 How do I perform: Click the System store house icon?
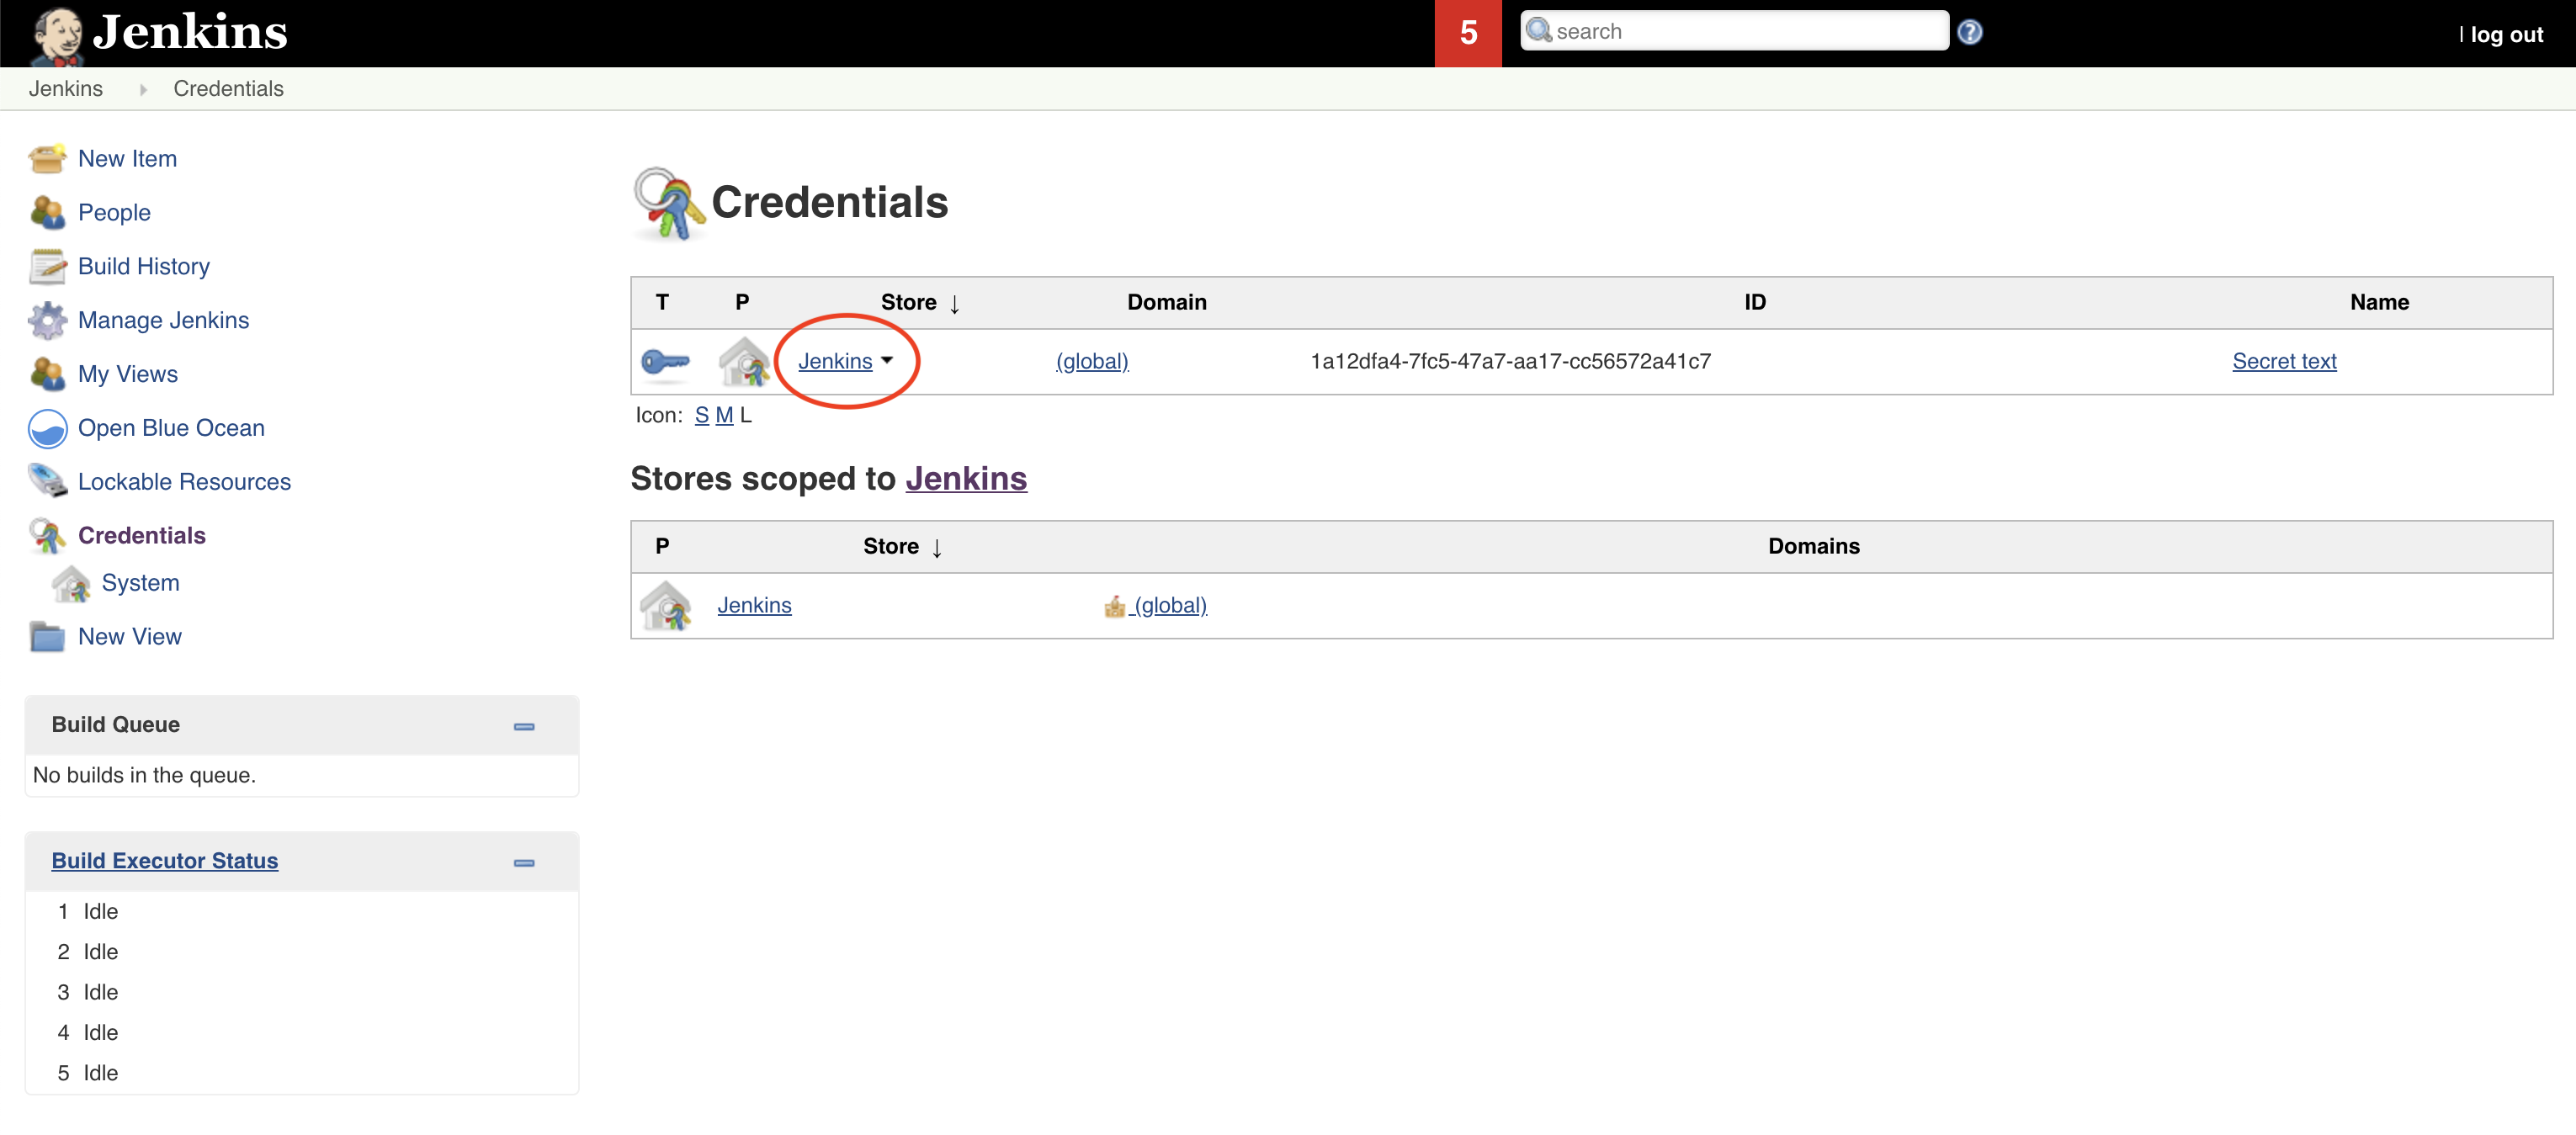pyautogui.click(x=71, y=583)
